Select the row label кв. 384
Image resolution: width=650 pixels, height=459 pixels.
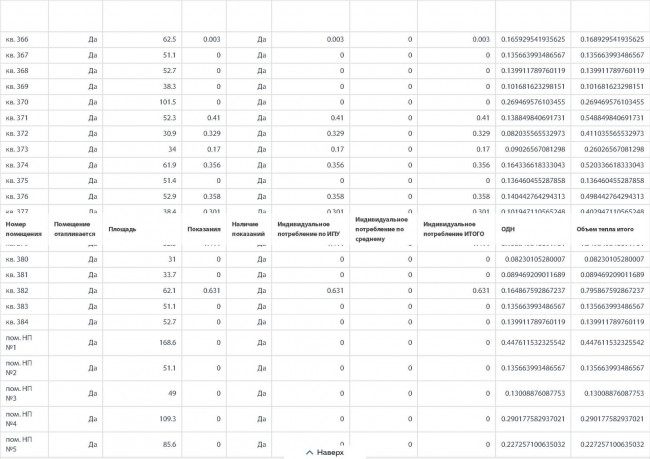click(x=17, y=322)
